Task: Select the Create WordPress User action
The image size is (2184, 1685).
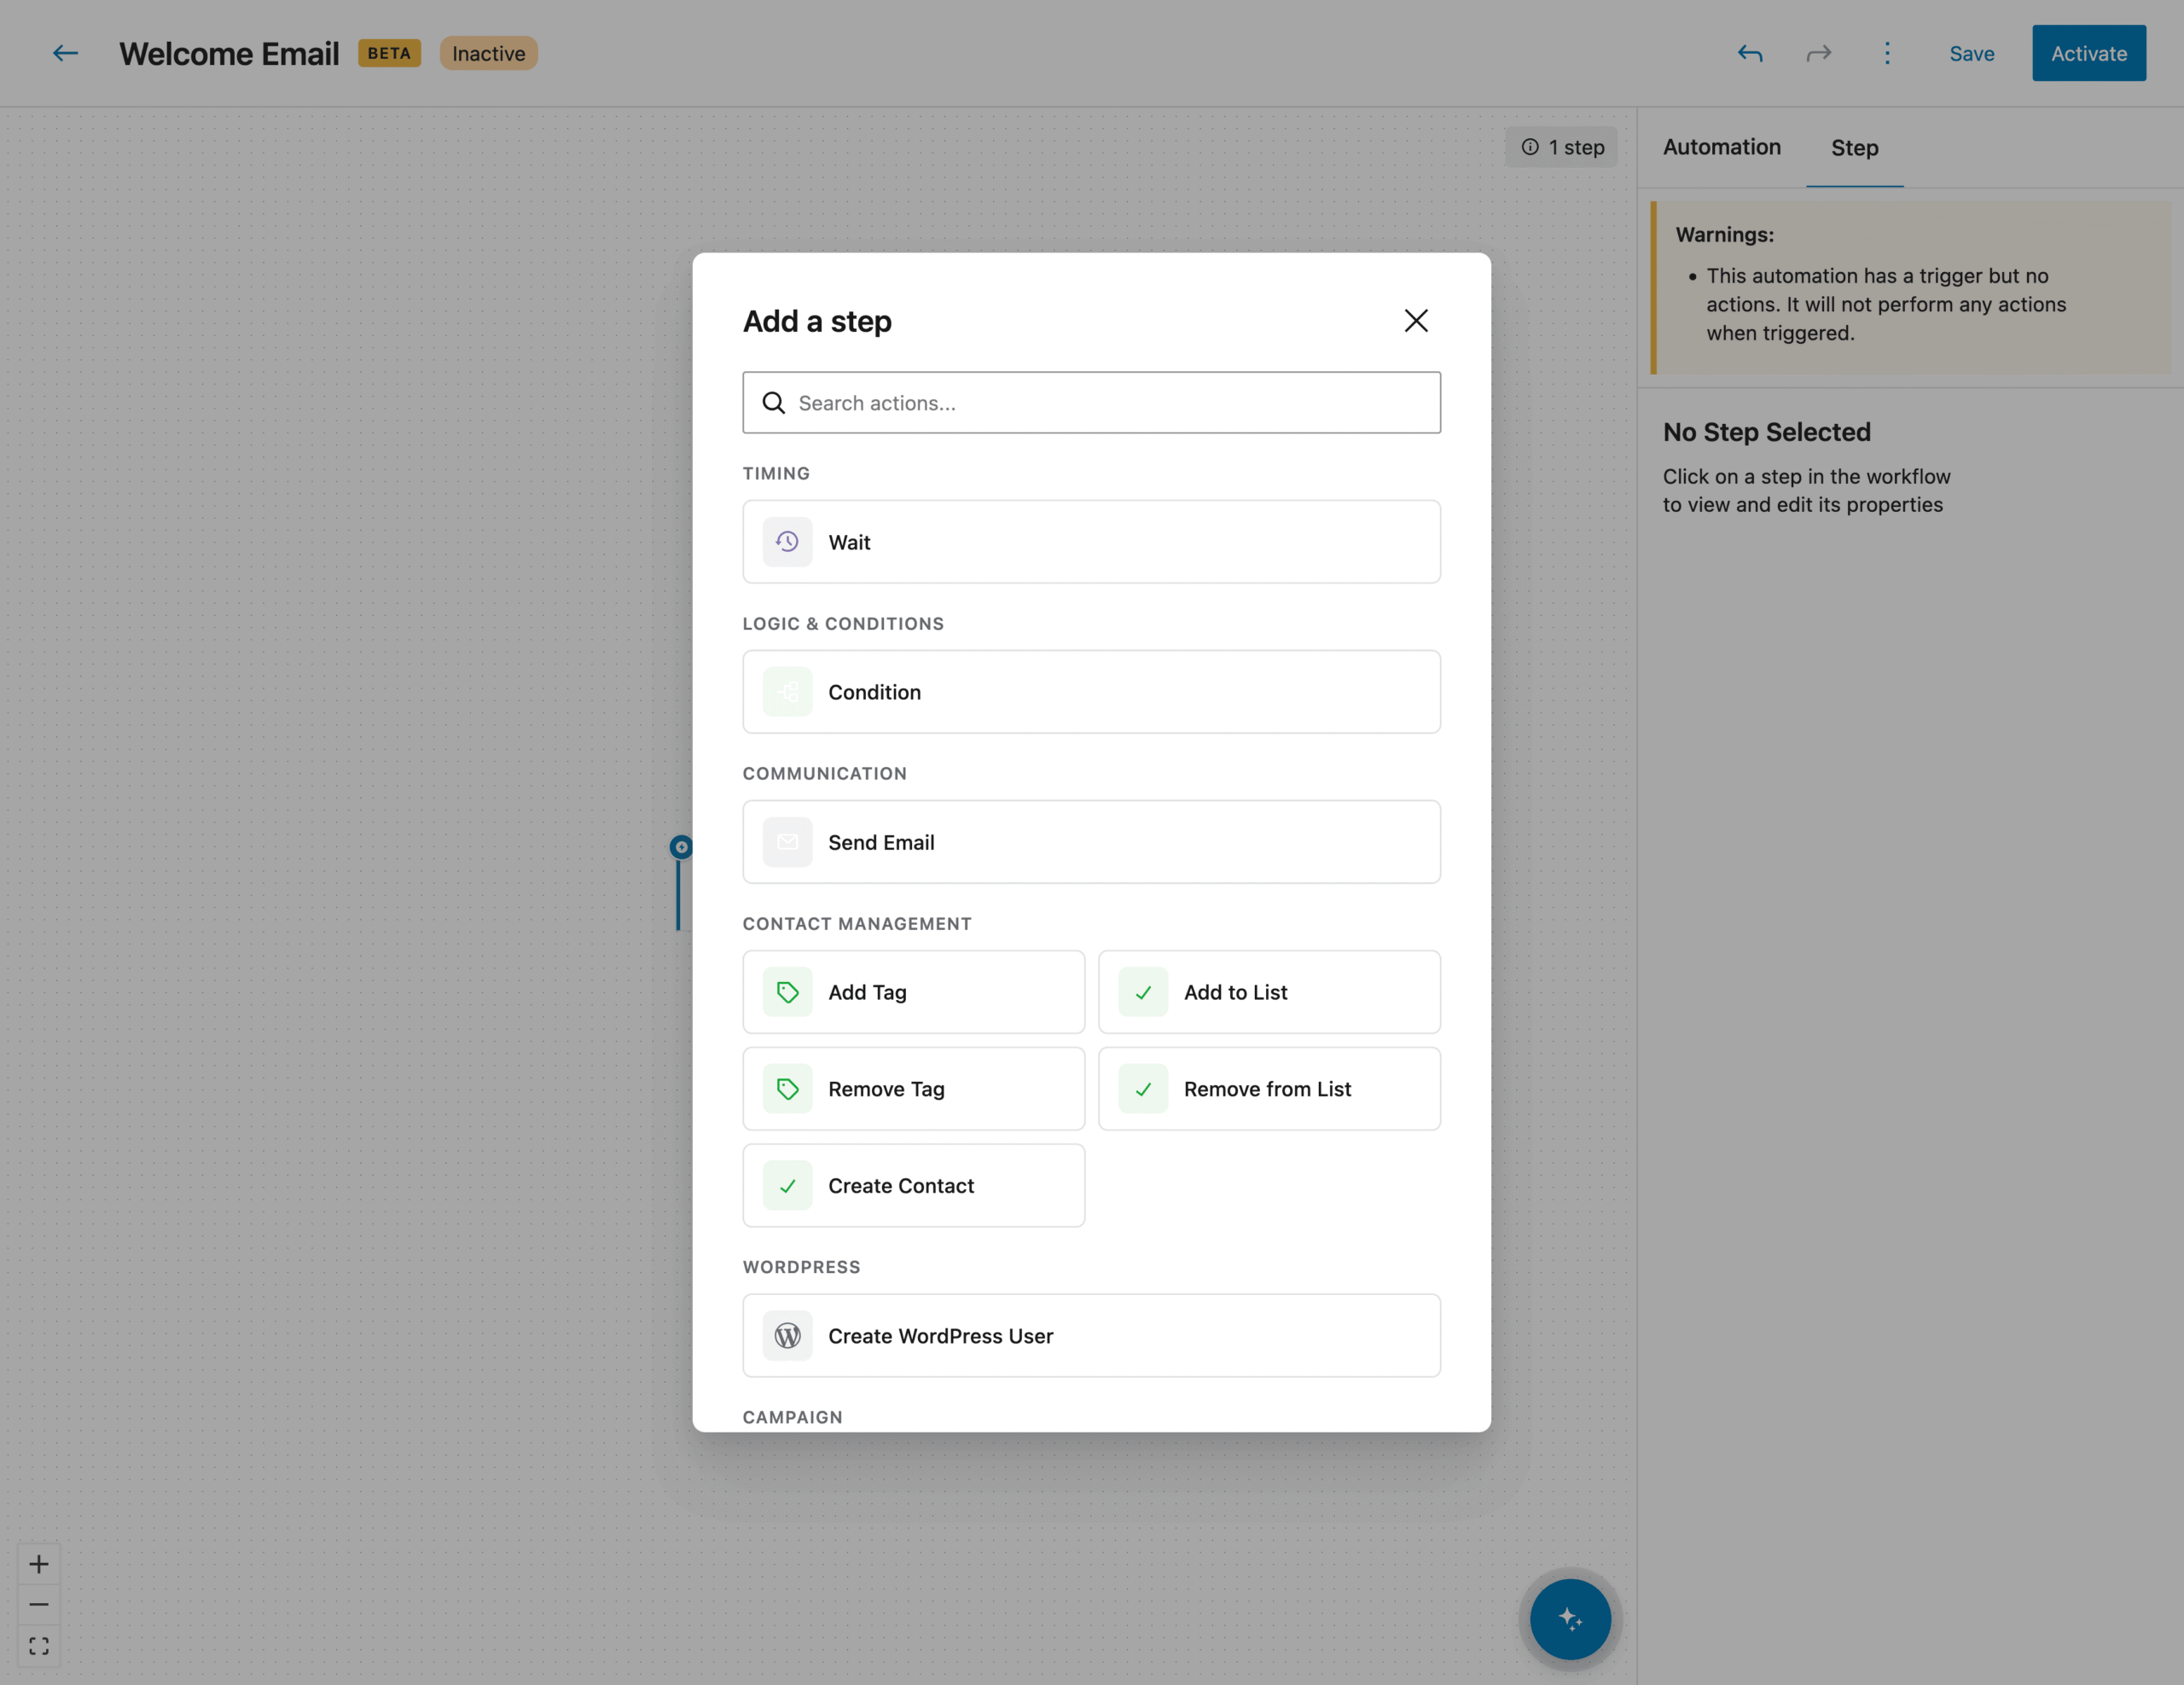Action: click(x=1091, y=1336)
